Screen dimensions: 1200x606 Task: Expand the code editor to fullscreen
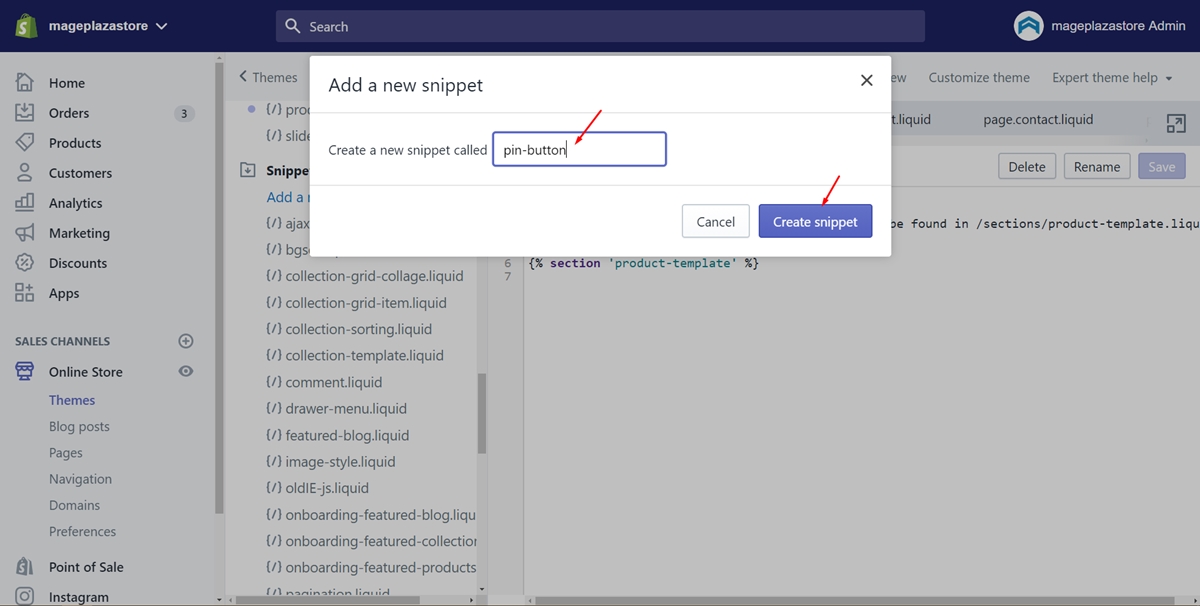[1176, 124]
